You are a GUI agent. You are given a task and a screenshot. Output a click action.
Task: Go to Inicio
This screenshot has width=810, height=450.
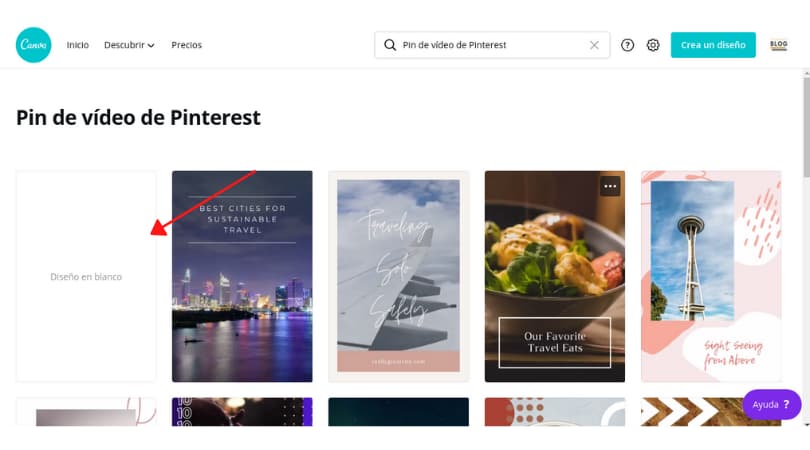(x=77, y=45)
